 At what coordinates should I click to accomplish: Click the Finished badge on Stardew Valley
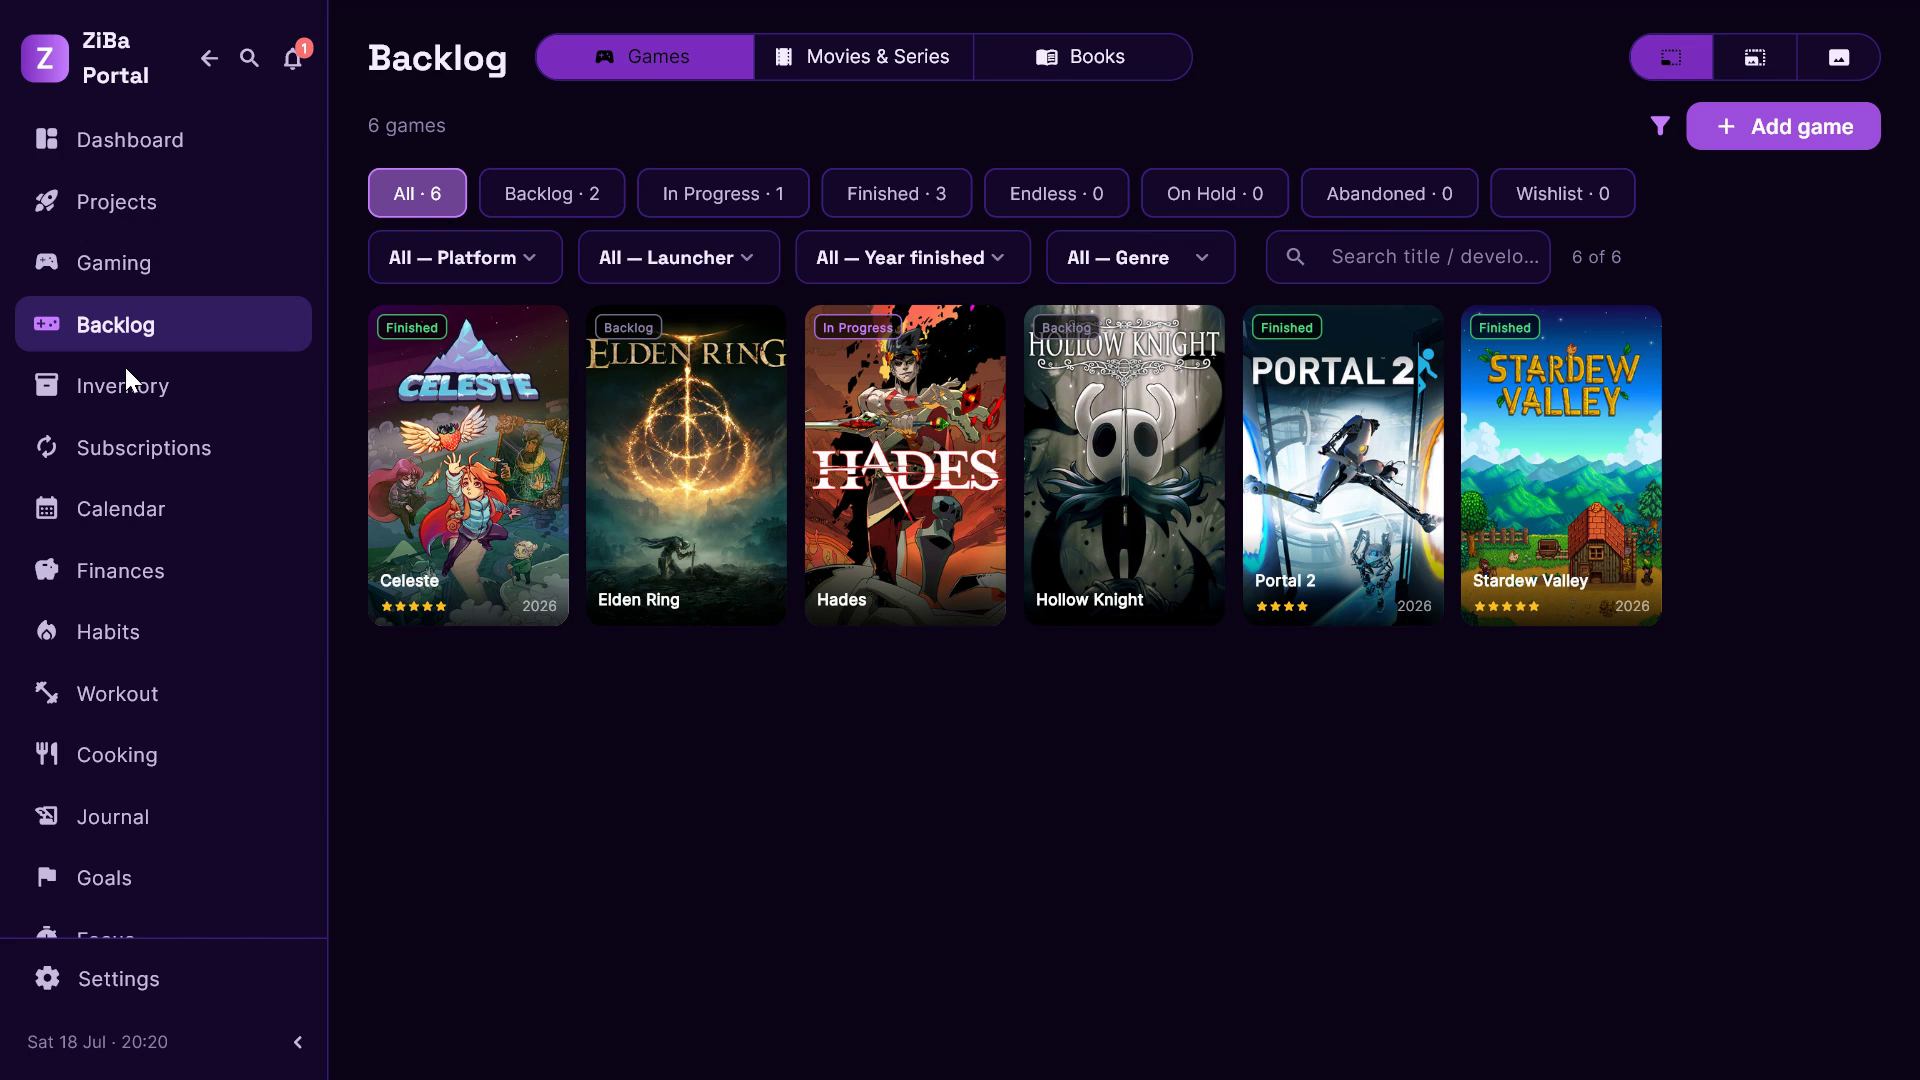coord(1504,327)
